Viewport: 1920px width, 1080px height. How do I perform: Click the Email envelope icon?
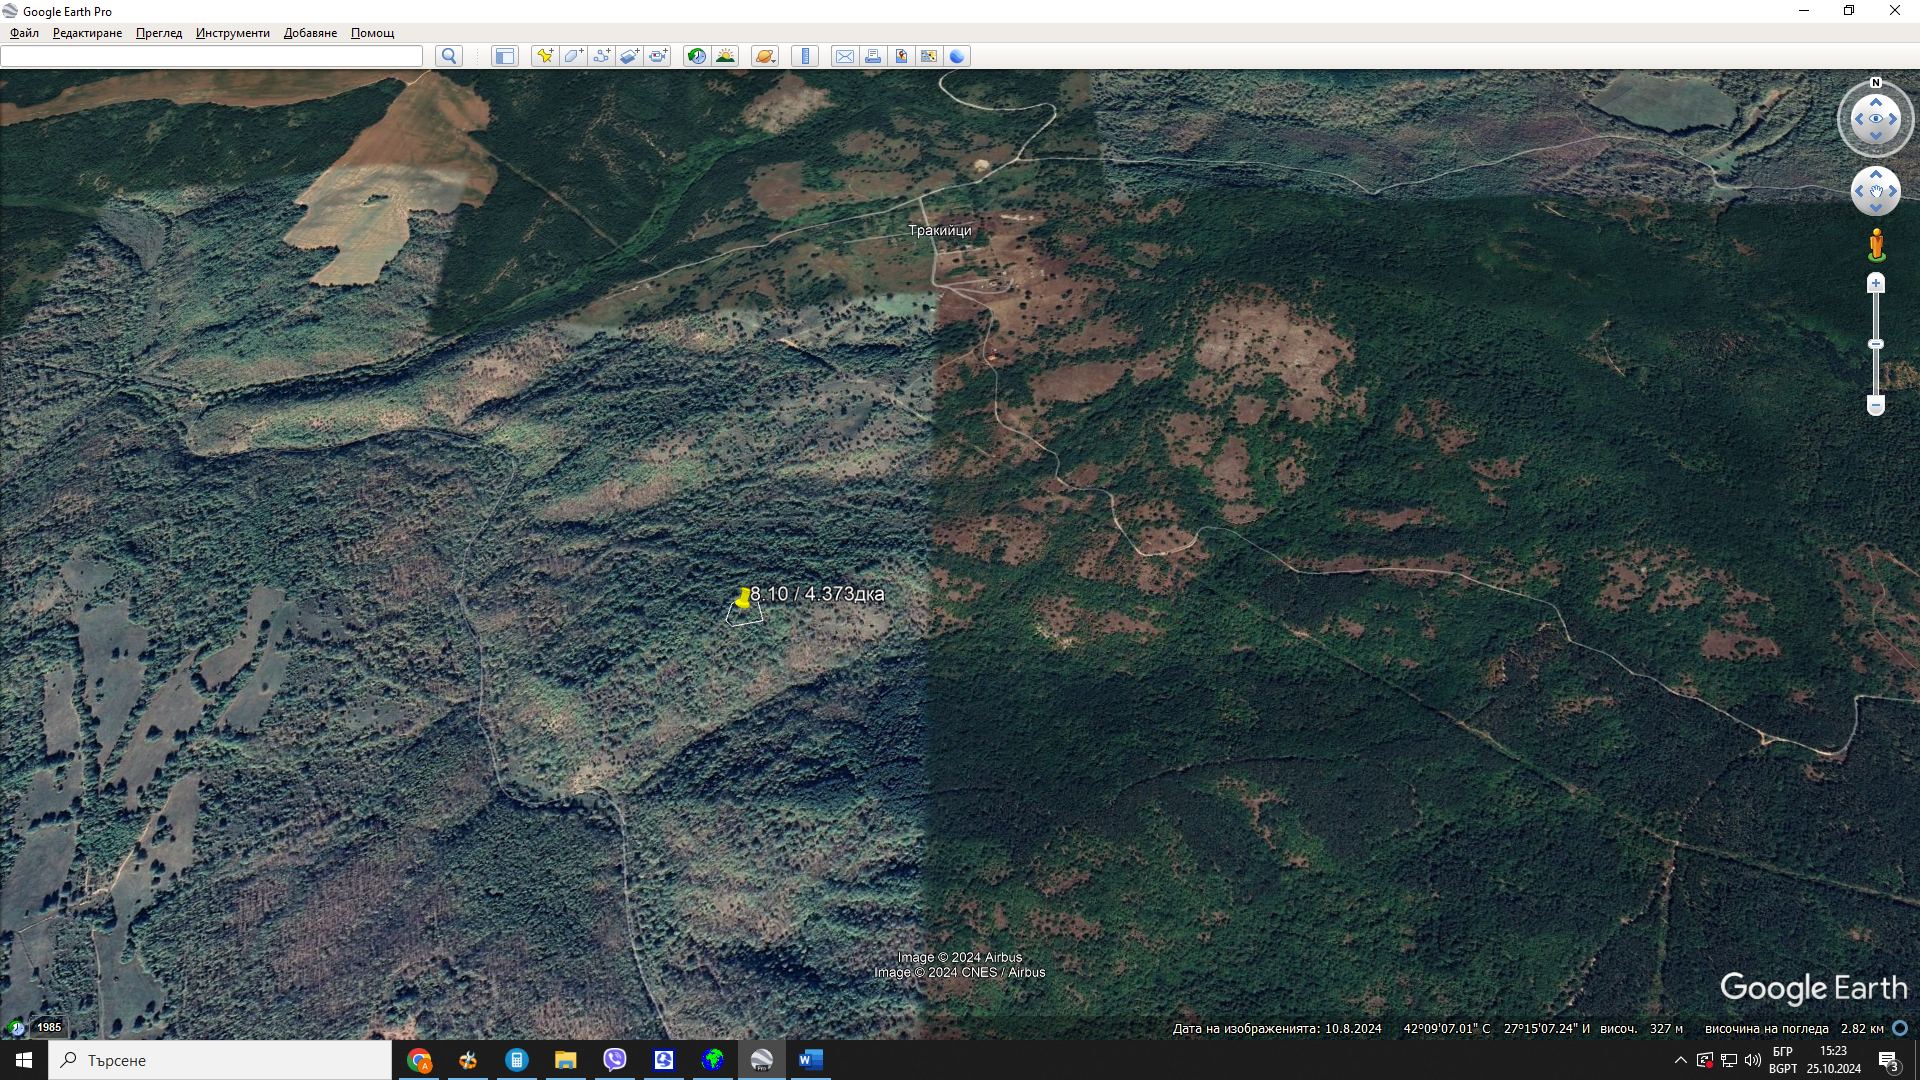(x=845, y=56)
